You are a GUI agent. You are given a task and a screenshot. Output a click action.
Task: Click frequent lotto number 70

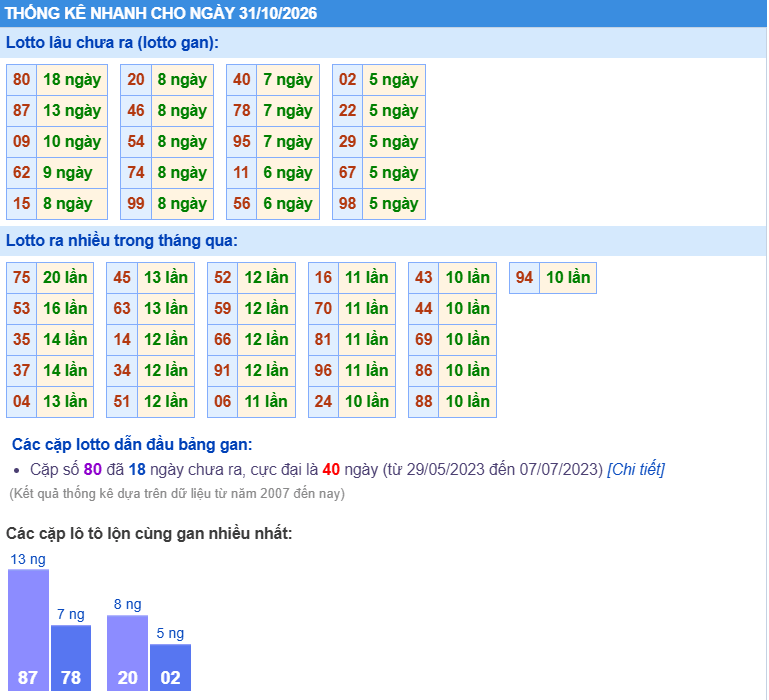click(323, 309)
